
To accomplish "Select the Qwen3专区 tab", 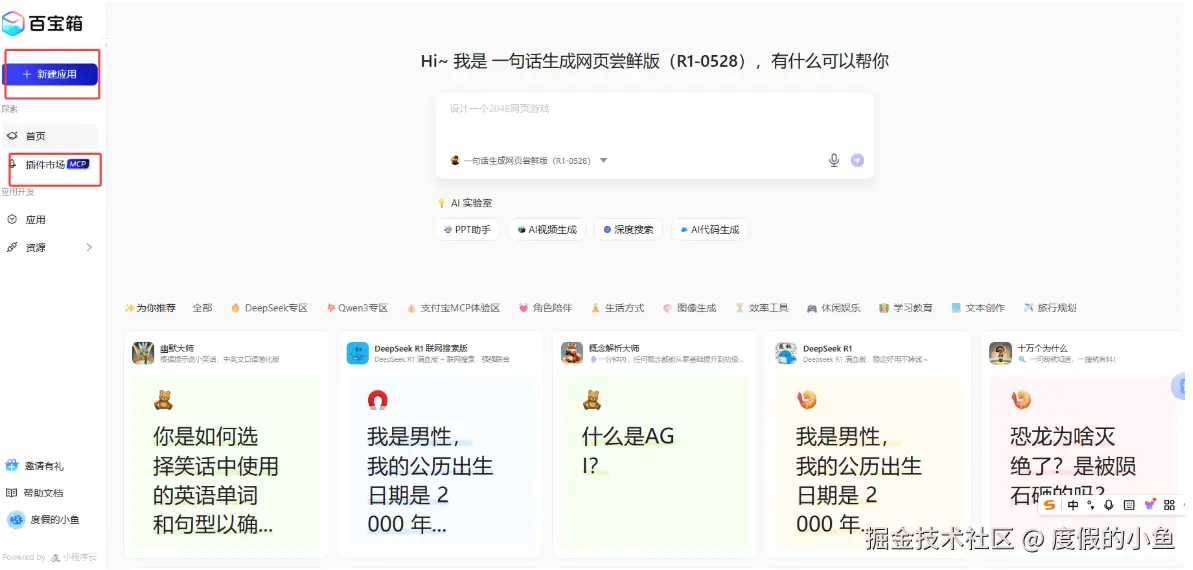I will click(x=357, y=308).
